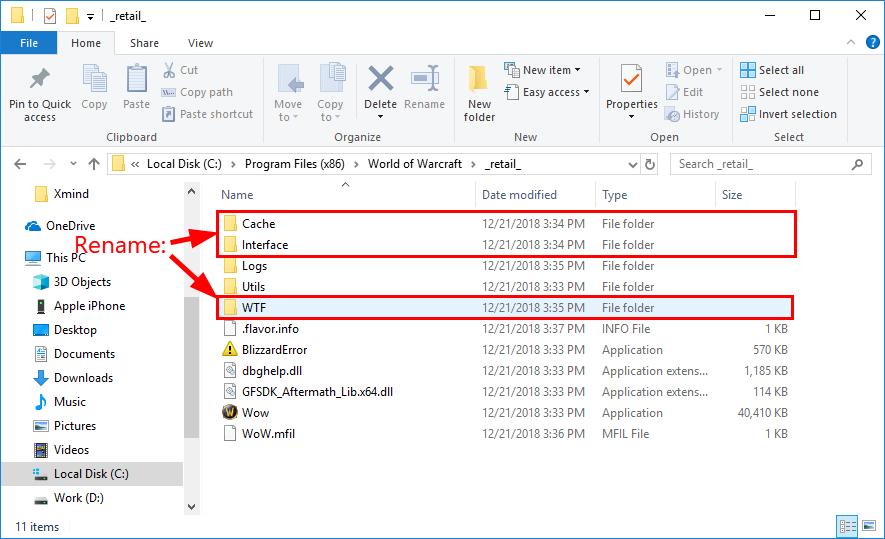The width and height of the screenshot is (885, 539).
Task: Go up one folder level arrow
Action: [x=94, y=164]
